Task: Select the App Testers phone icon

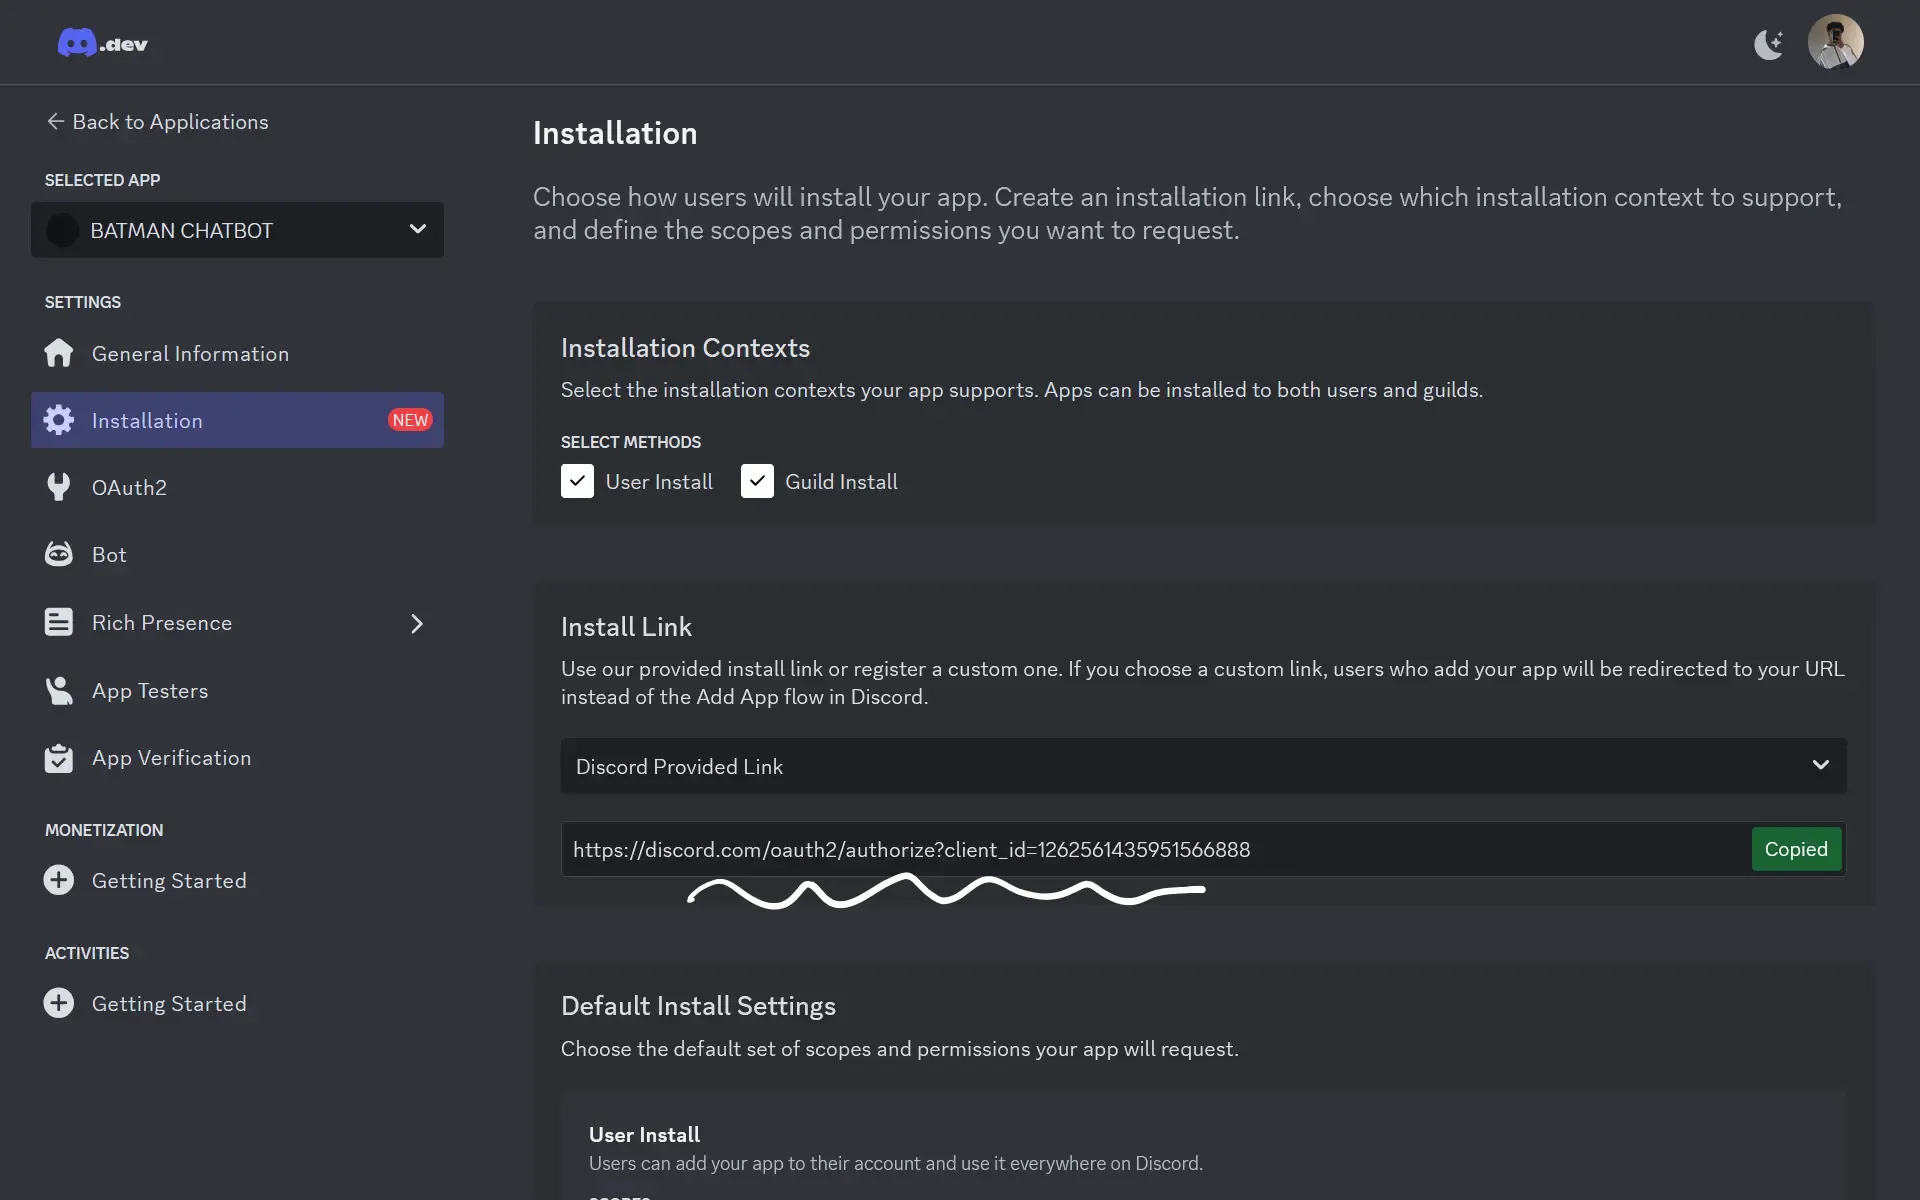Action: tap(58, 690)
